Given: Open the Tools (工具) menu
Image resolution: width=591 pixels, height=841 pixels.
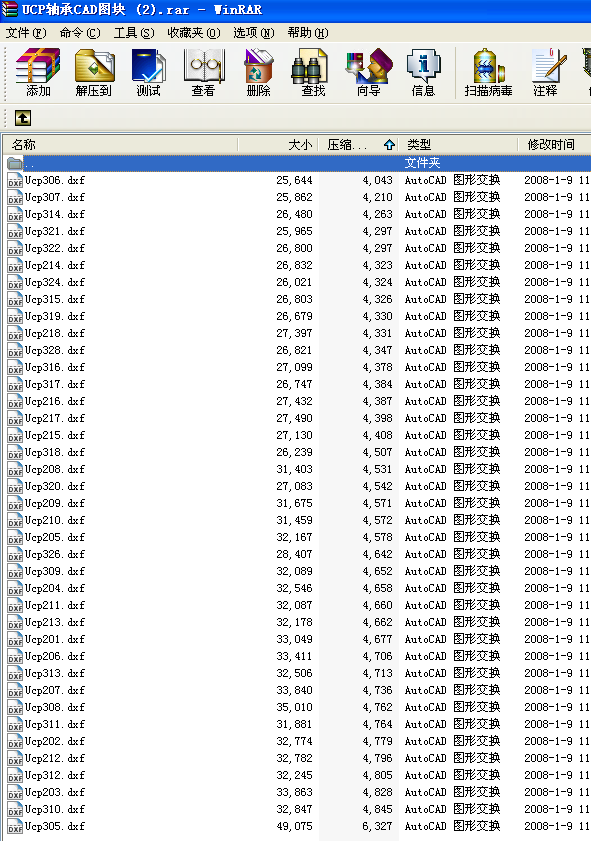Looking at the screenshot, I should (134, 33).
